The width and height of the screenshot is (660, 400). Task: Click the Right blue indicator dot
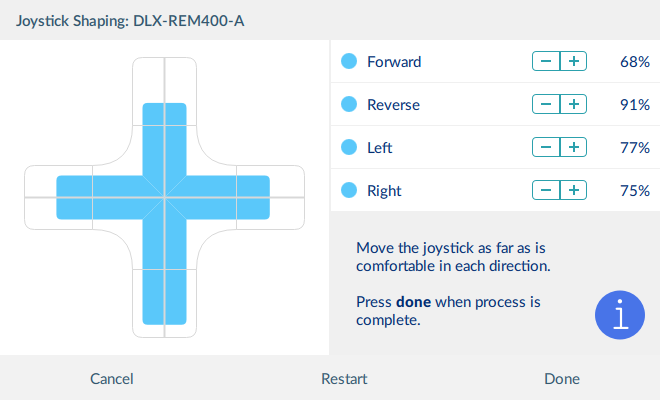point(349,190)
